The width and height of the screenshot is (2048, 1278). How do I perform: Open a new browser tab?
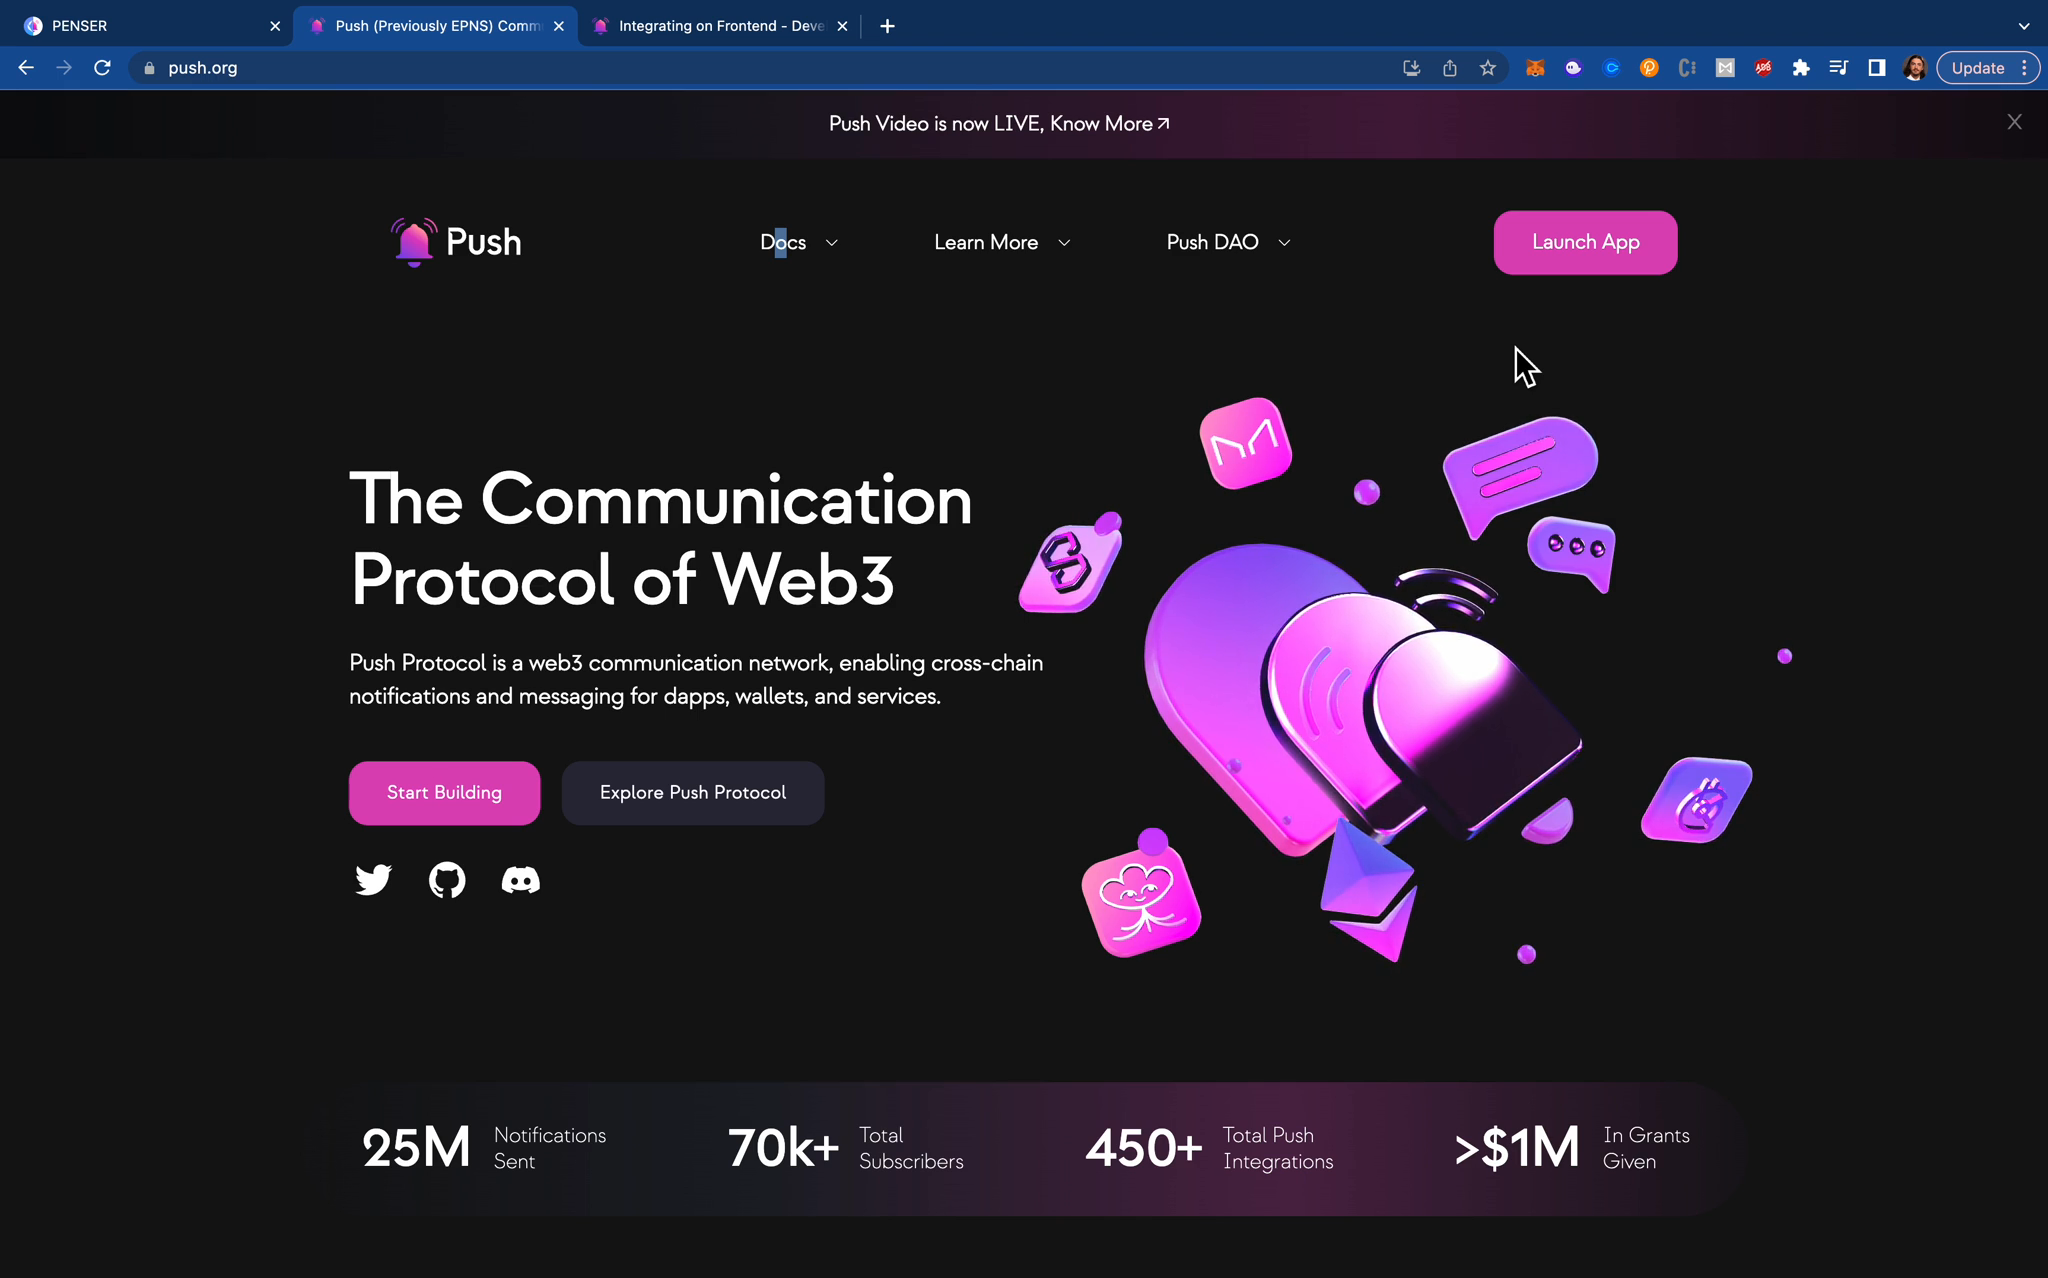[887, 26]
